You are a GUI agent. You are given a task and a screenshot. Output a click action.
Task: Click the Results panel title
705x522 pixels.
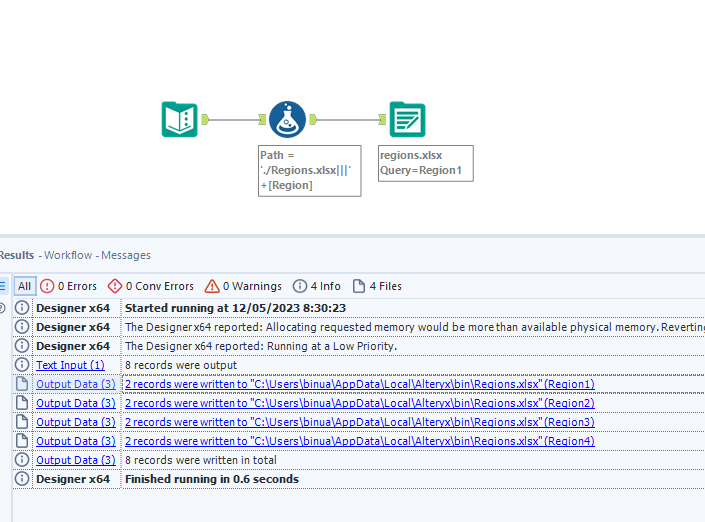coord(17,255)
